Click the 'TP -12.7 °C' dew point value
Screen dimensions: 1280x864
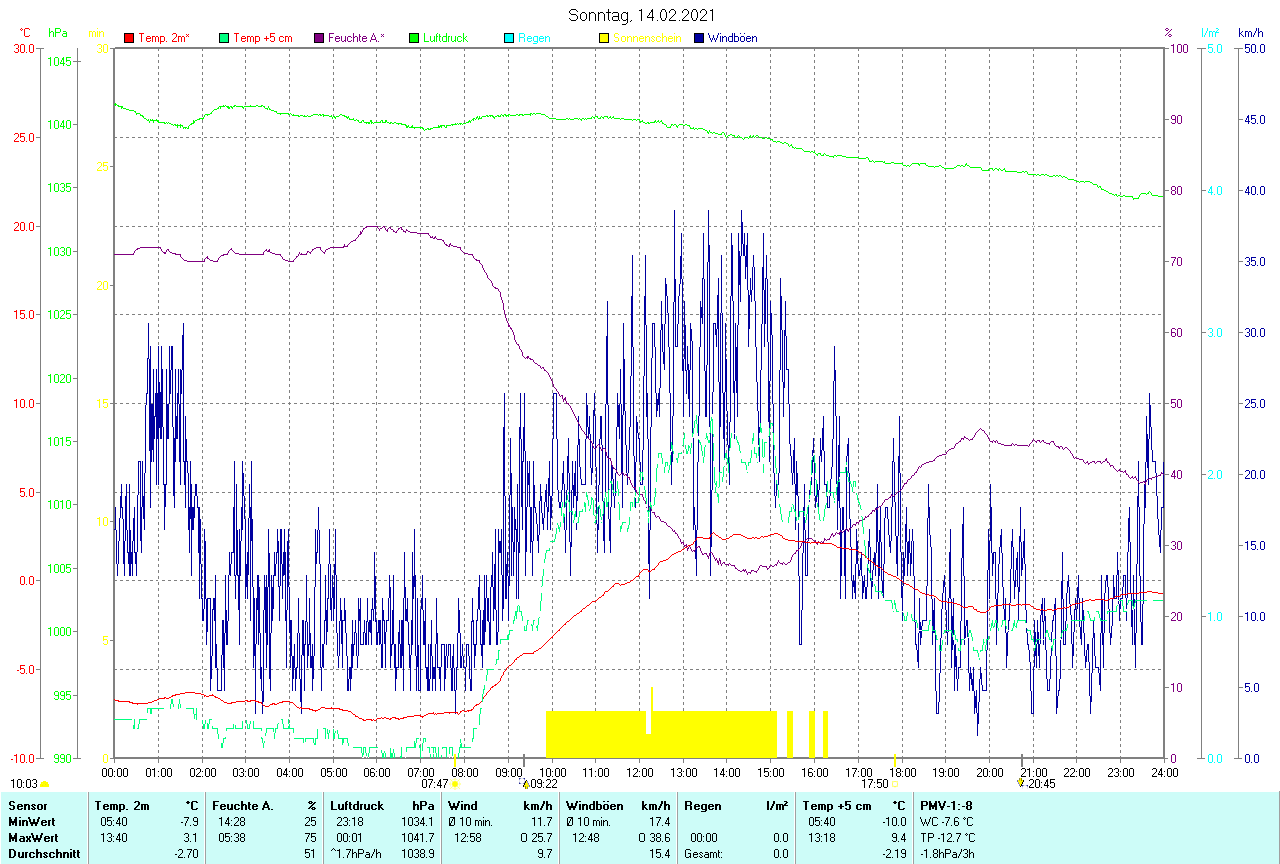click(948, 837)
